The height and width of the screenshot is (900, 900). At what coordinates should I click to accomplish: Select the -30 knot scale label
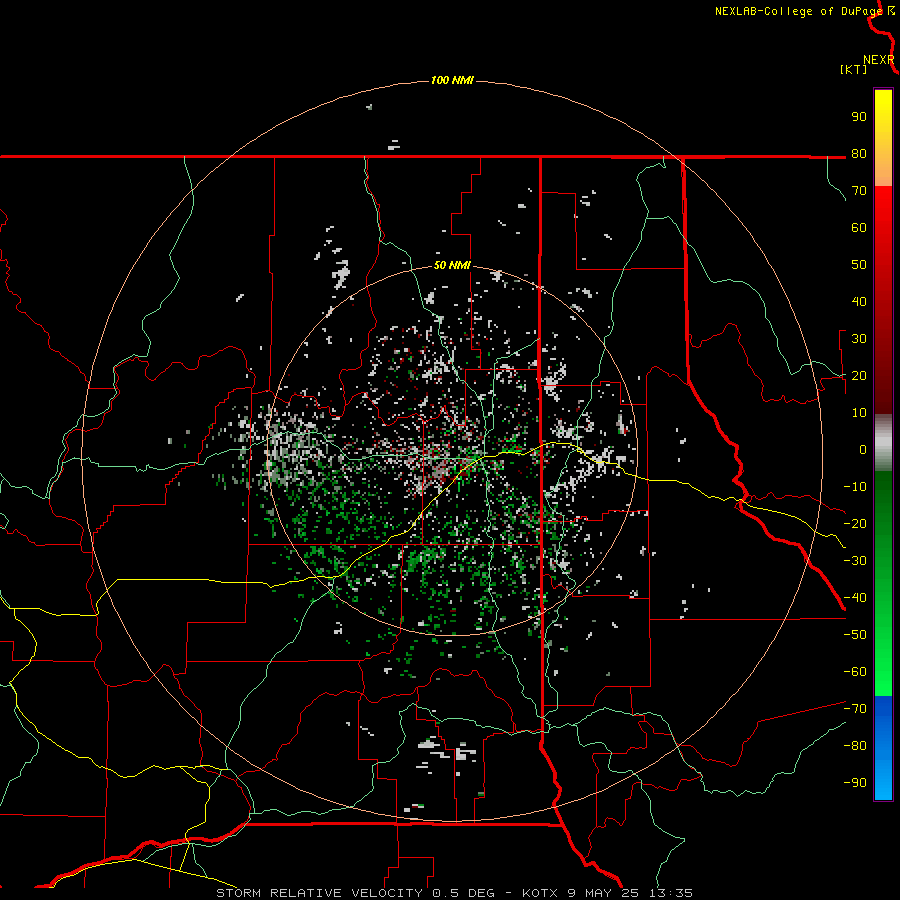[x=855, y=561]
